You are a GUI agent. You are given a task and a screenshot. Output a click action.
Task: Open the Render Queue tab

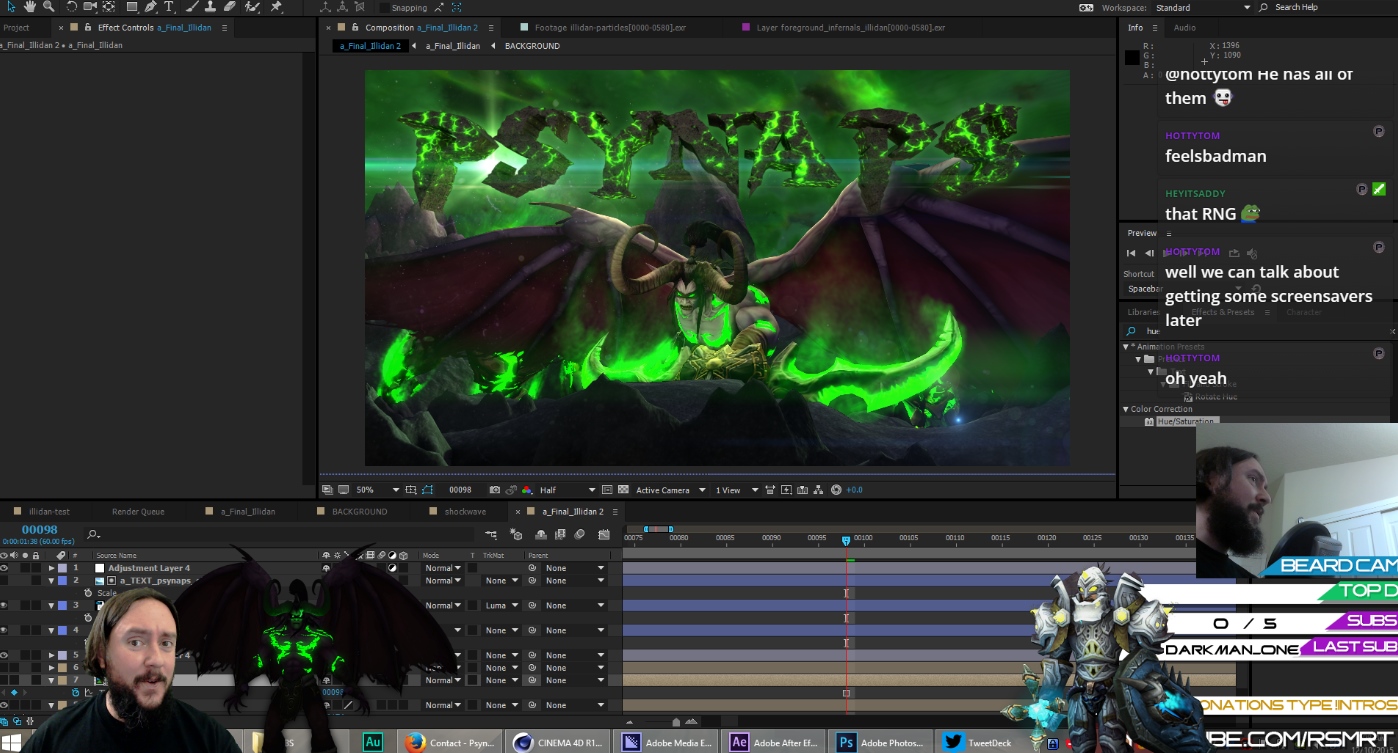point(138,511)
